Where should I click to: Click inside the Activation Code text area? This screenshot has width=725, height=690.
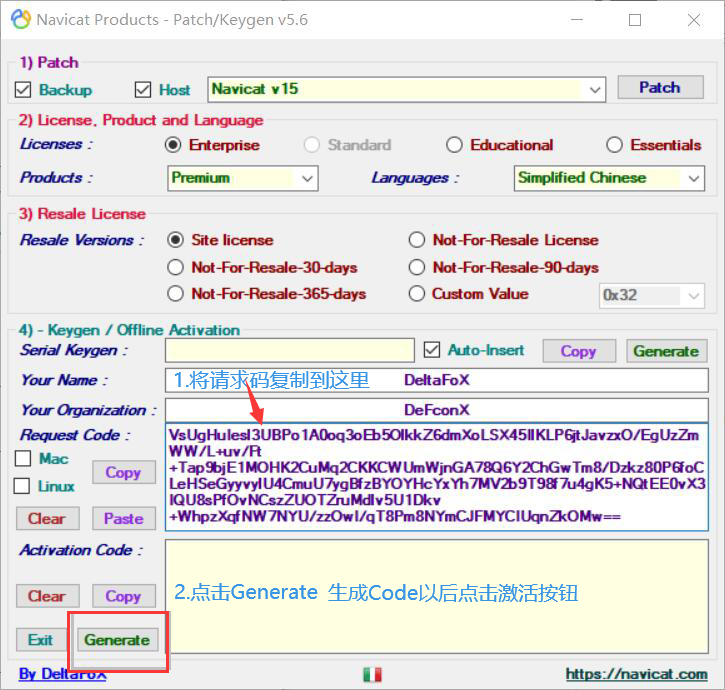click(436, 597)
